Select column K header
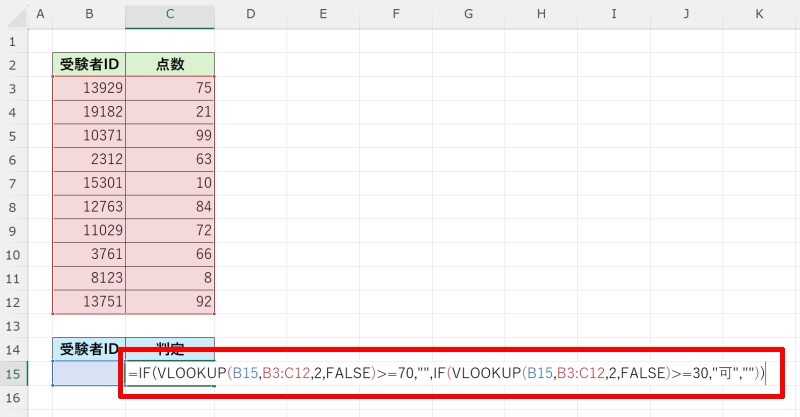The height and width of the screenshot is (417, 800). pos(760,14)
